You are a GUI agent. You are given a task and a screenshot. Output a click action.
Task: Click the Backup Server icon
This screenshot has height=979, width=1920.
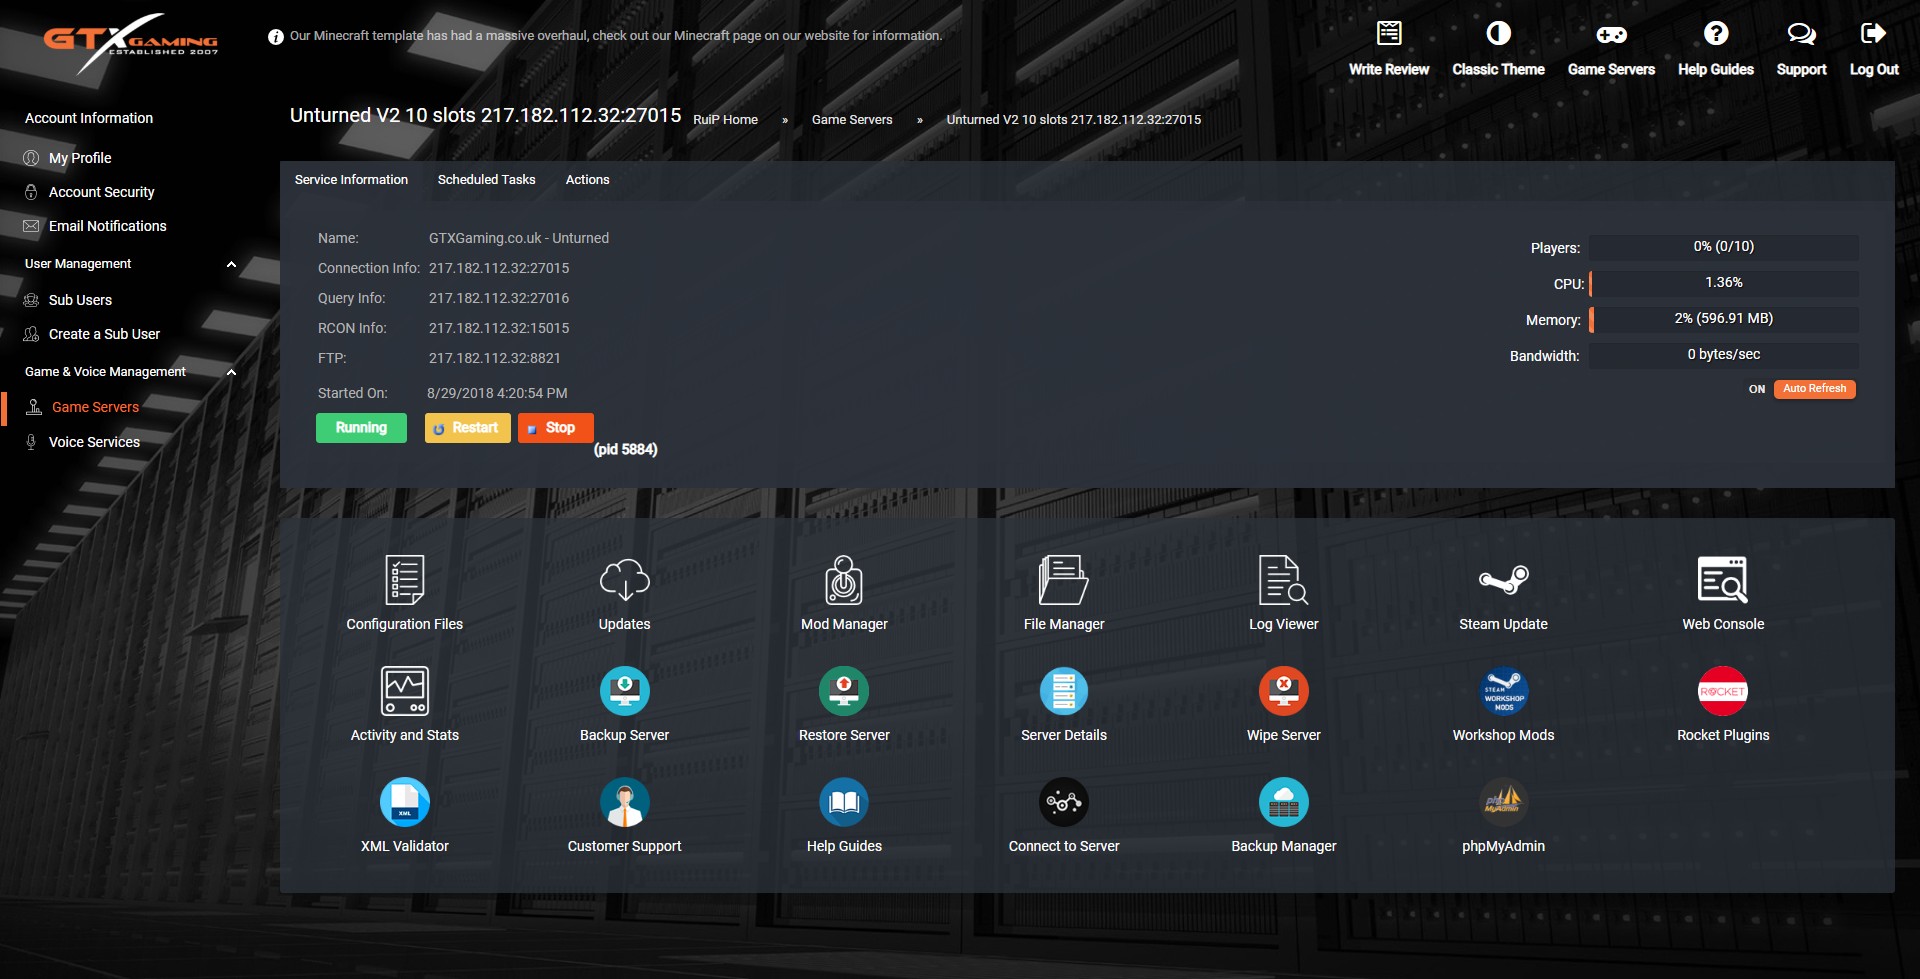pos(625,691)
